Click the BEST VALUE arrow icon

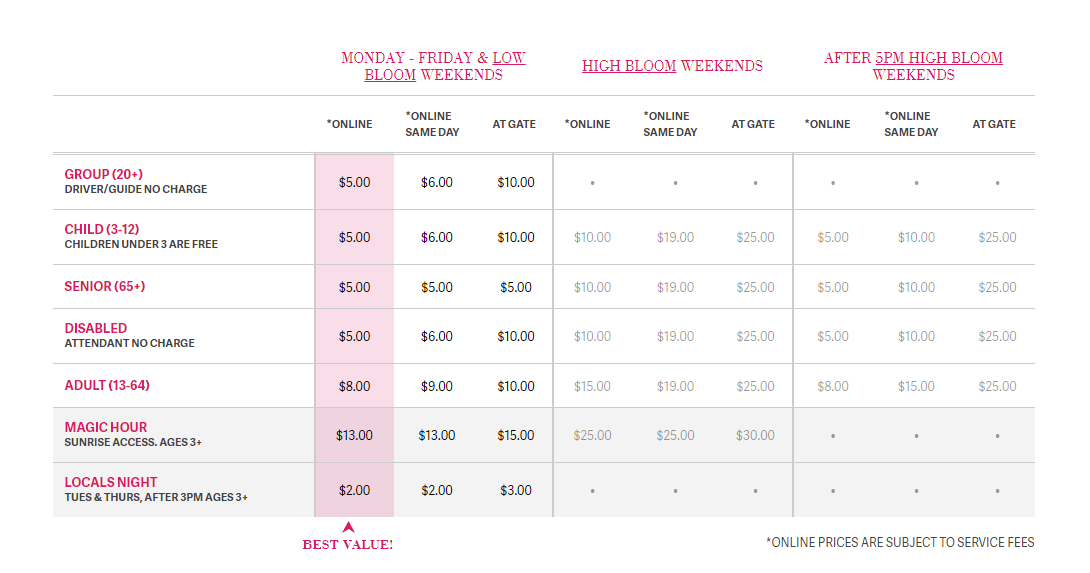pos(348,527)
